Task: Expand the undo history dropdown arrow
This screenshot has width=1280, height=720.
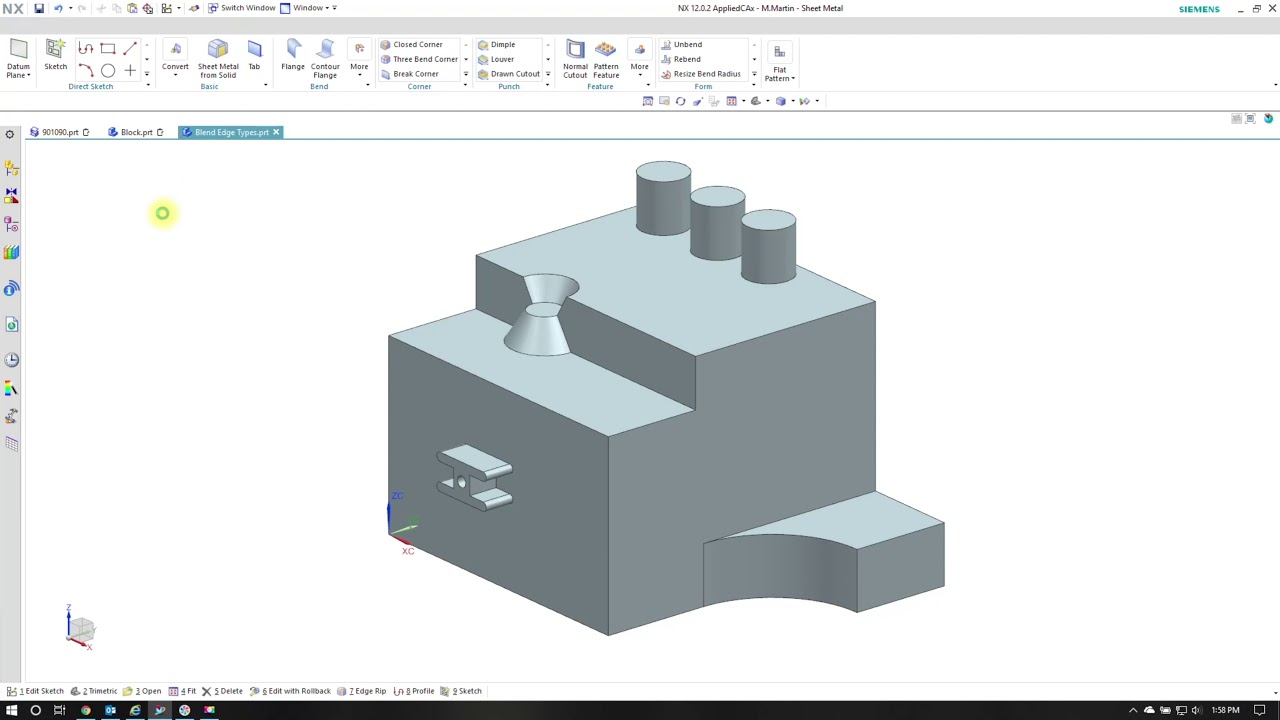Action: (70, 8)
